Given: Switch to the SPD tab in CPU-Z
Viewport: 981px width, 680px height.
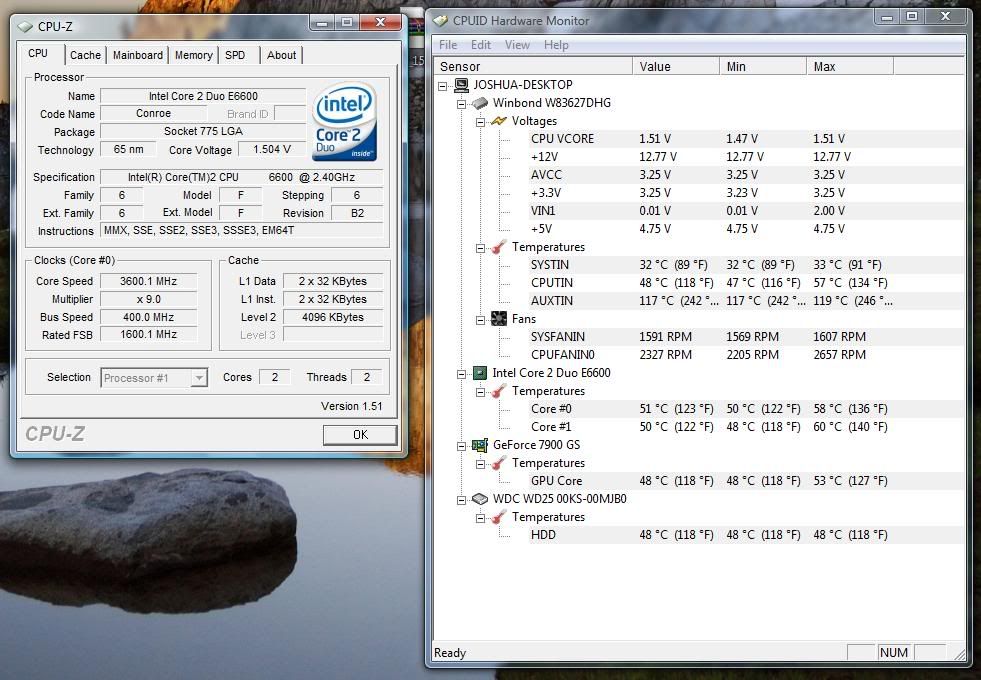Looking at the screenshot, I should pyautogui.click(x=235, y=55).
